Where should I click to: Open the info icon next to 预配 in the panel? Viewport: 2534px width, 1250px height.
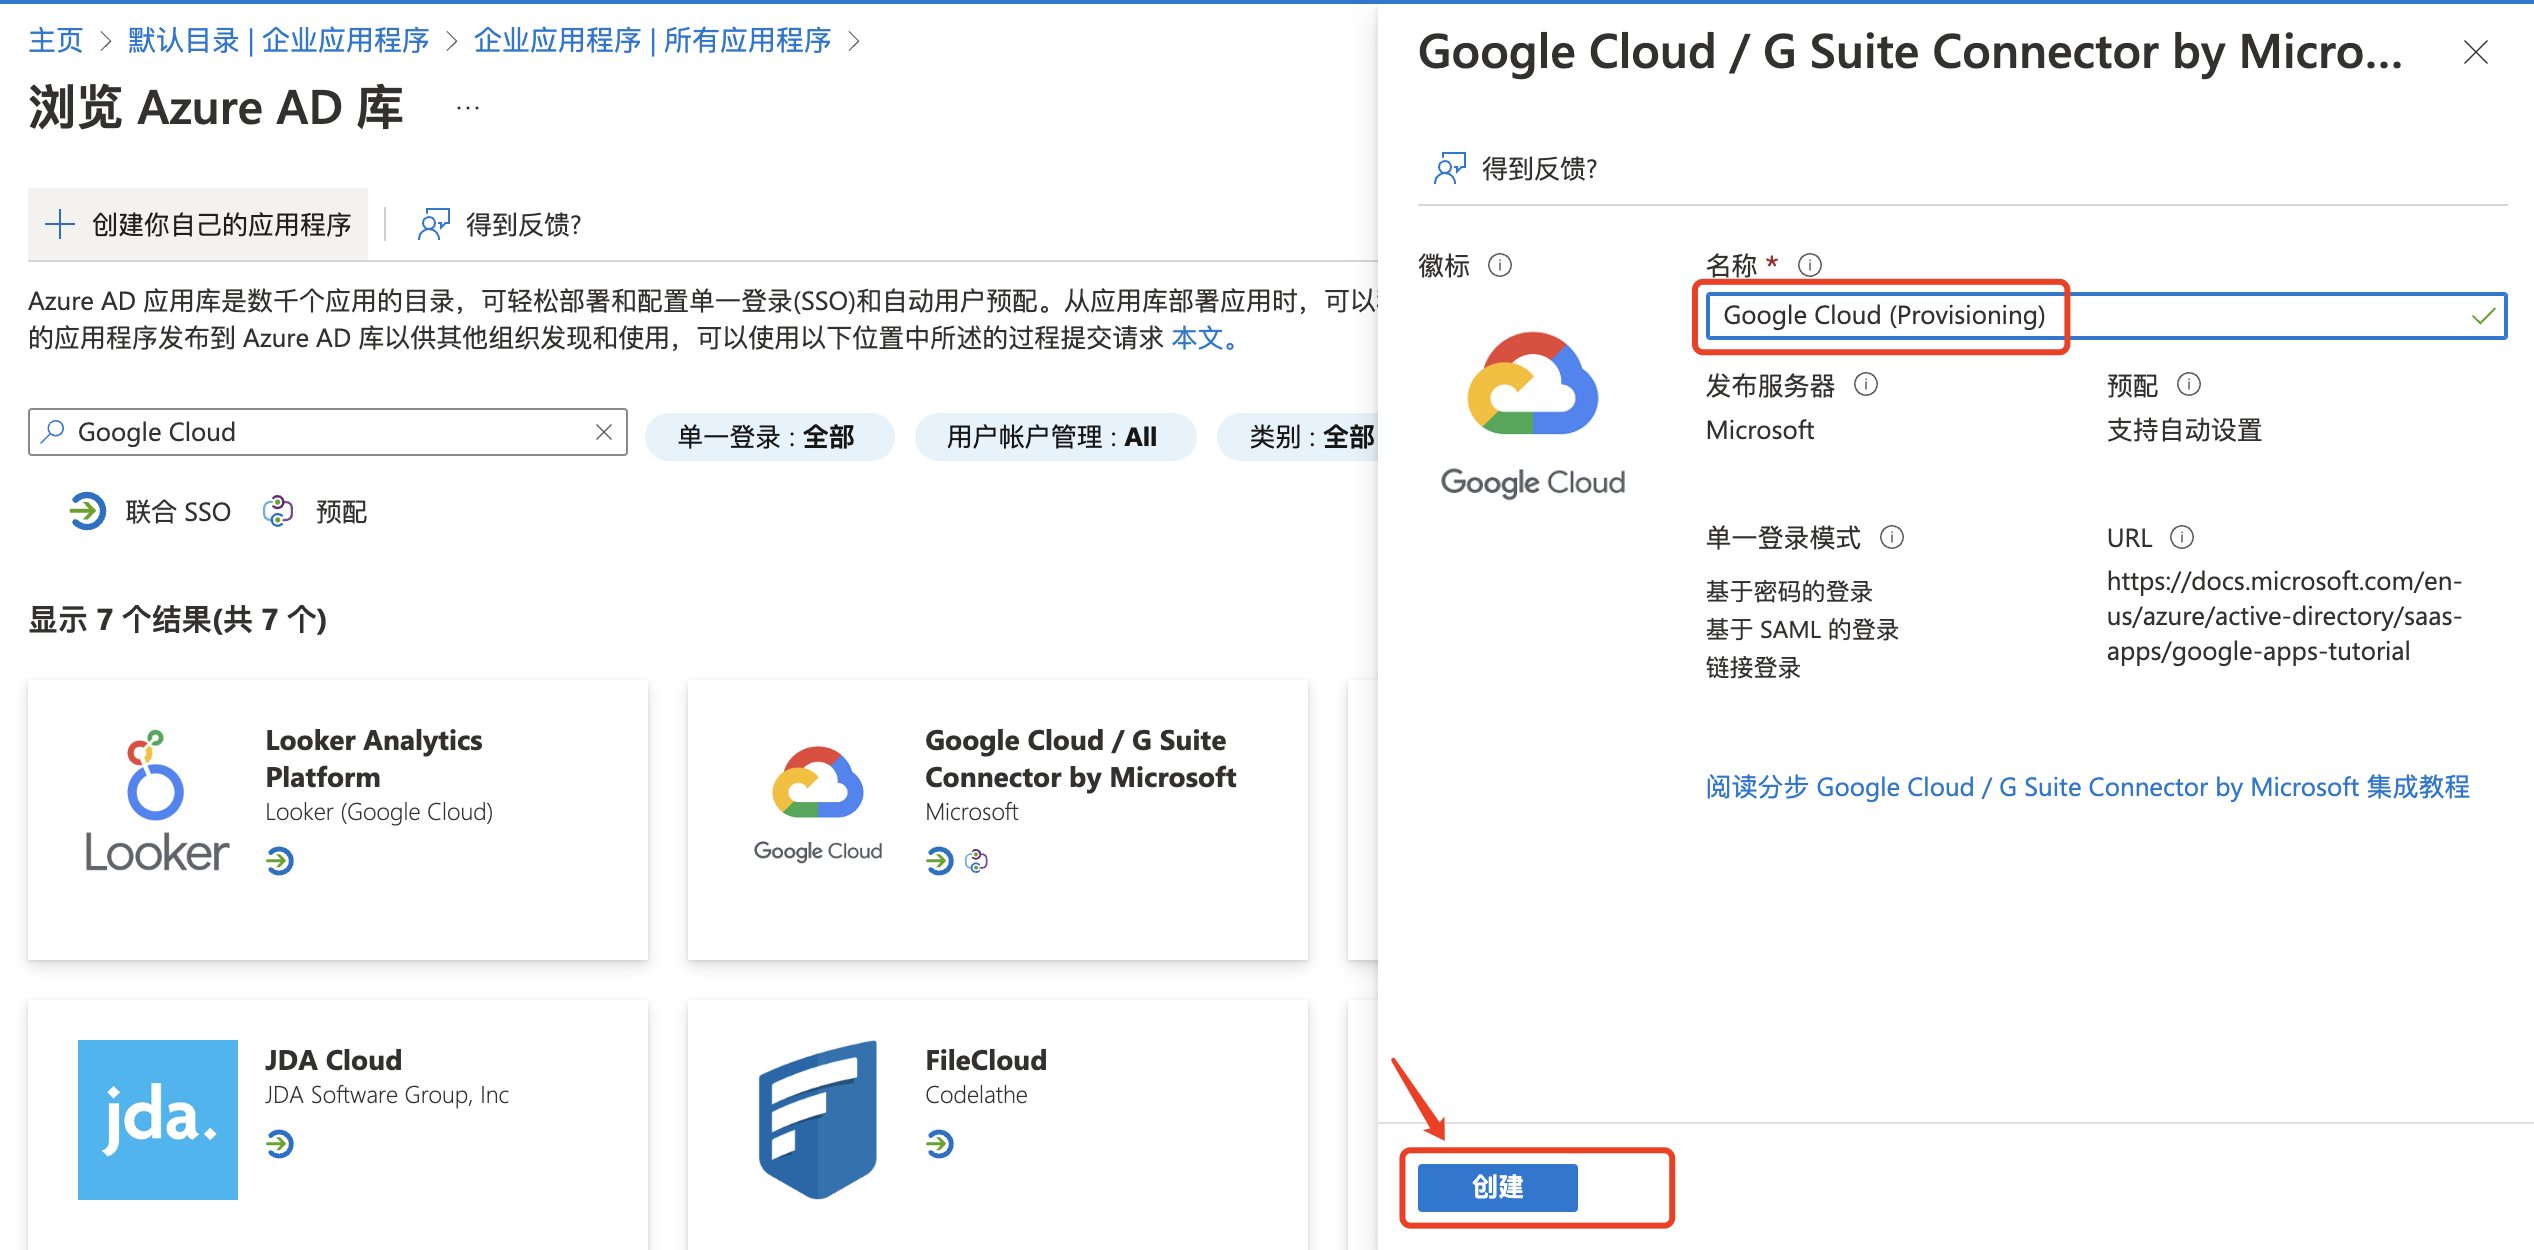[x=2189, y=385]
